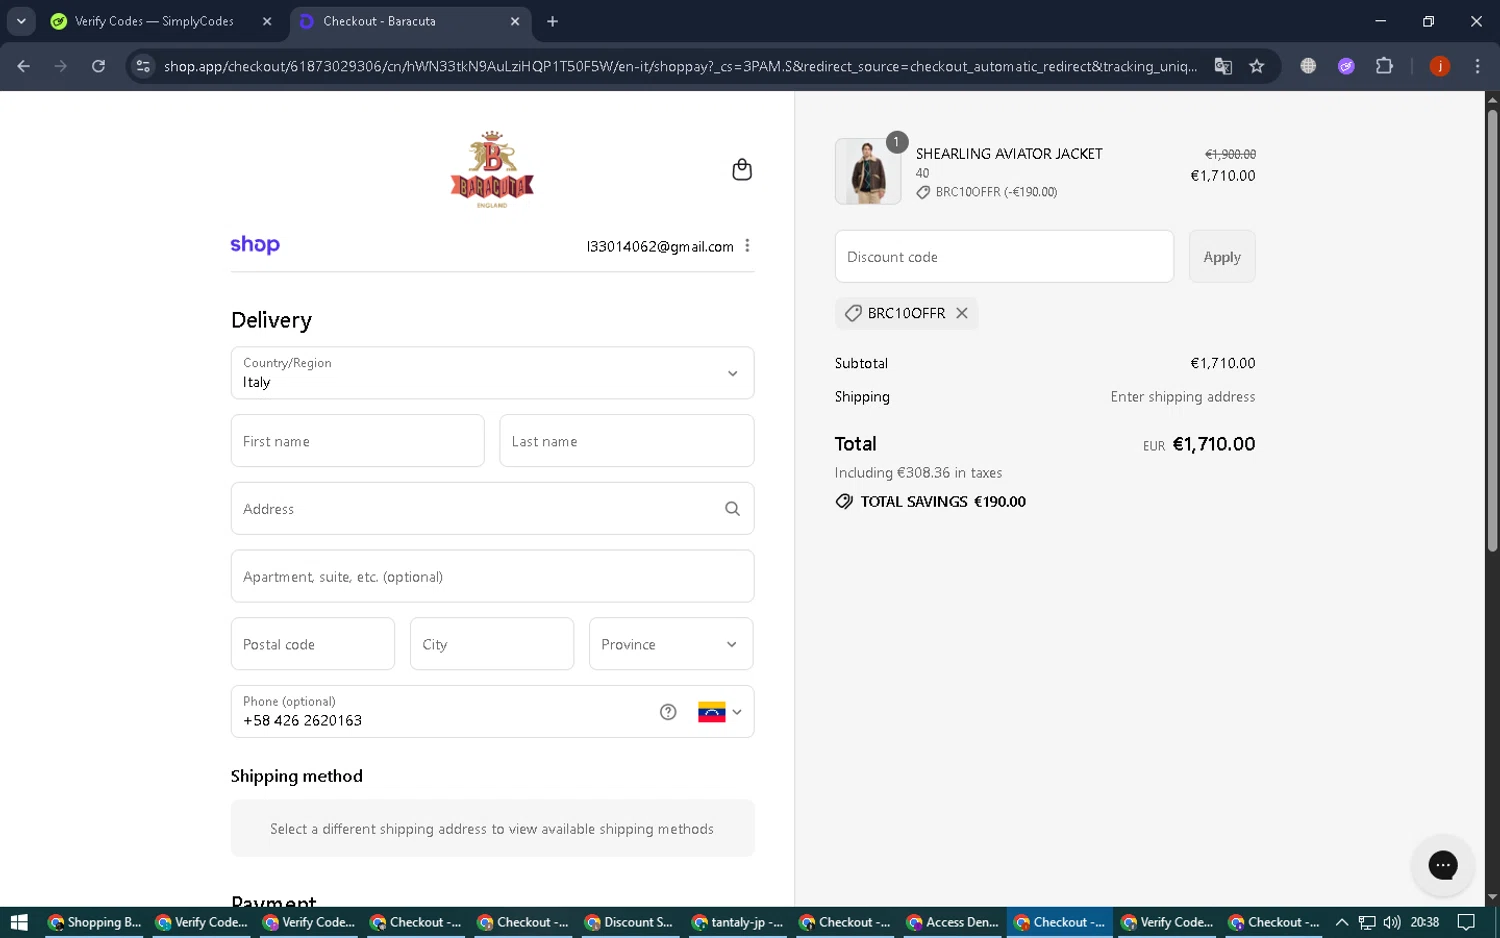The width and height of the screenshot is (1500, 938).
Task: Open phone number help question mark
Action: point(668,712)
